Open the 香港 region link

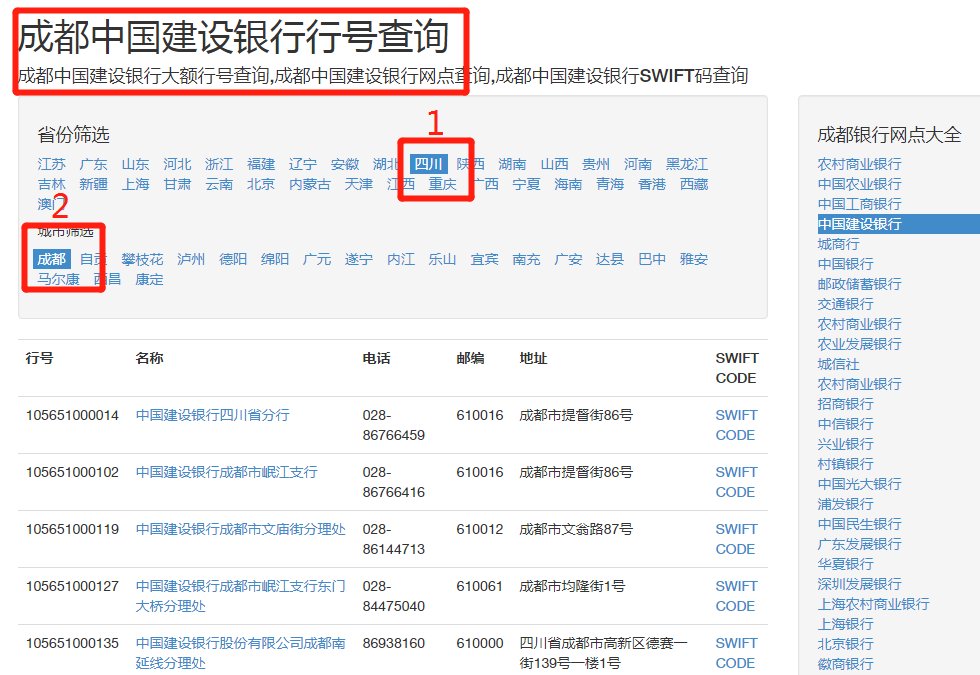(652, 184)
